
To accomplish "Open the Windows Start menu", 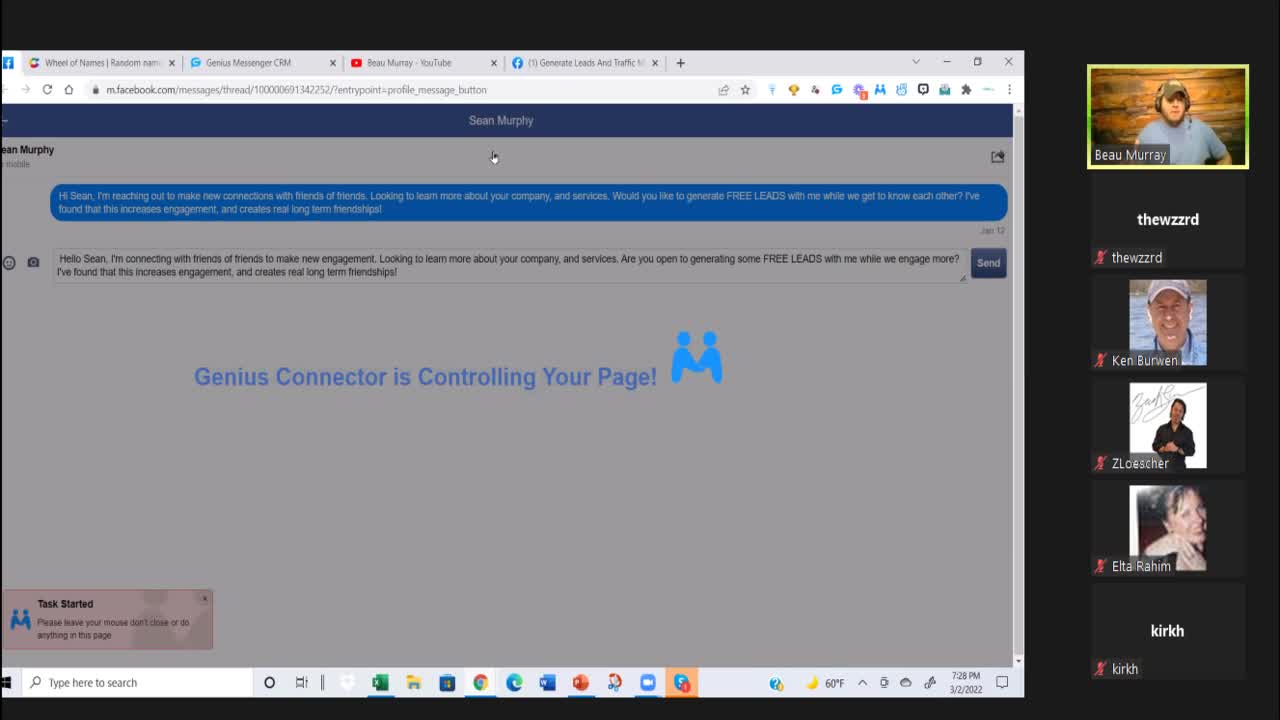I will [x=6, y=683].
